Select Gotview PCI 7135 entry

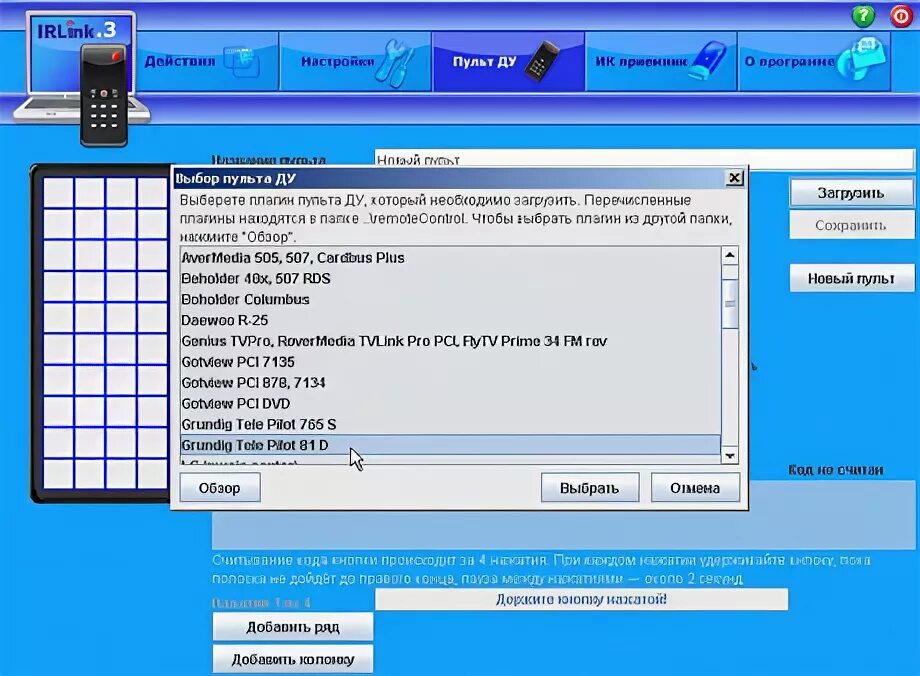450,362
